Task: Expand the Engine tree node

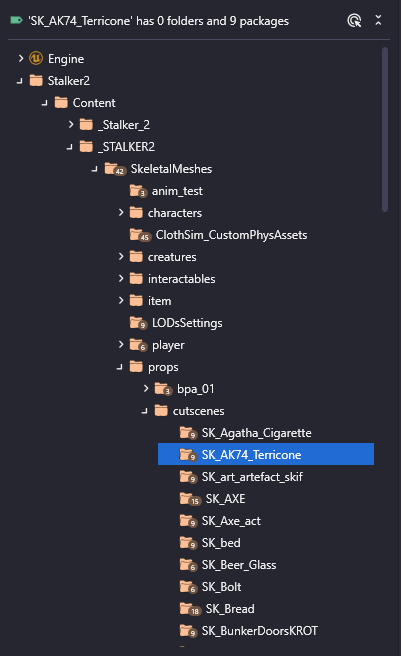Action: tap(21, 59)
